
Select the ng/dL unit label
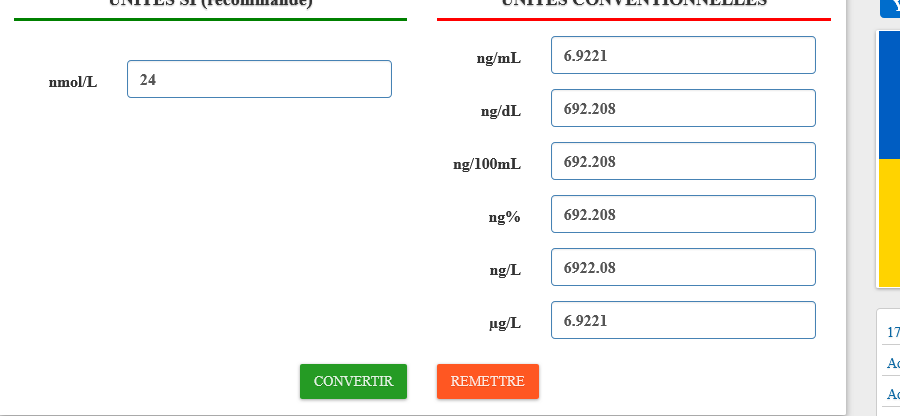point(501,111)
